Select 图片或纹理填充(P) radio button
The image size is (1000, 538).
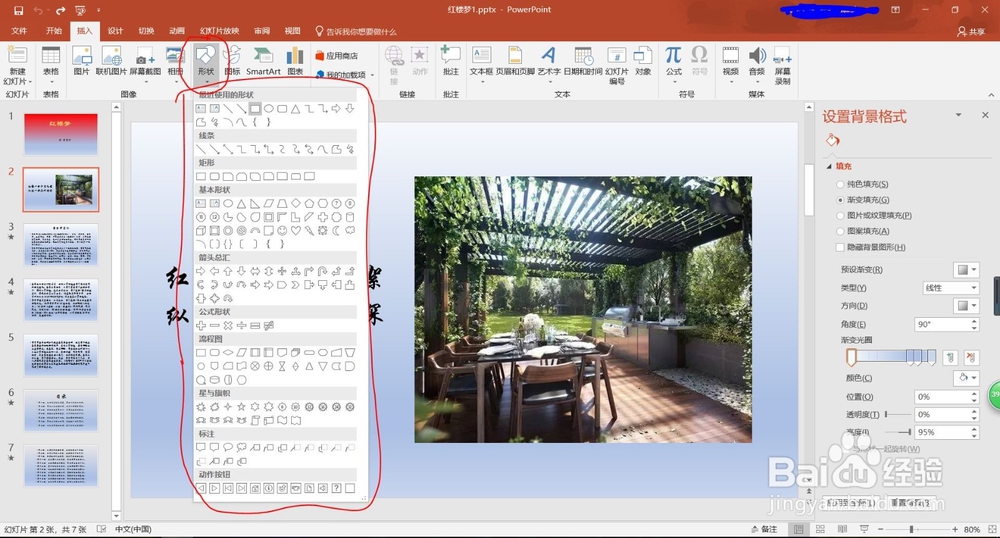coord(840,215)
